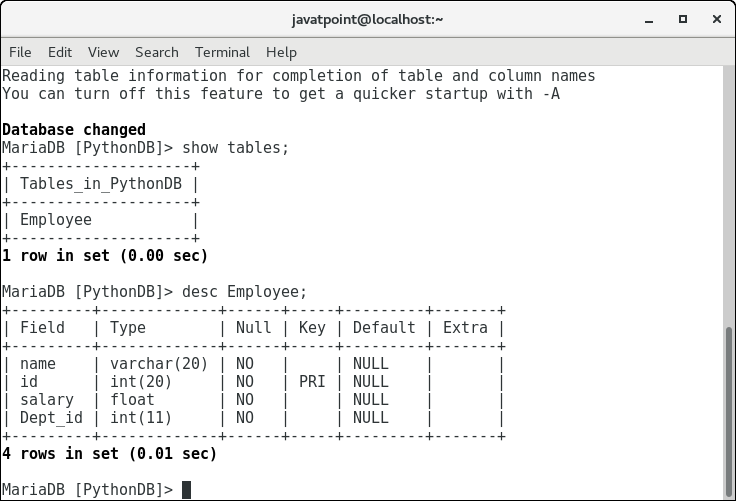
Task: Click the cursor block at the last prompt
Action: coord(186,490)
